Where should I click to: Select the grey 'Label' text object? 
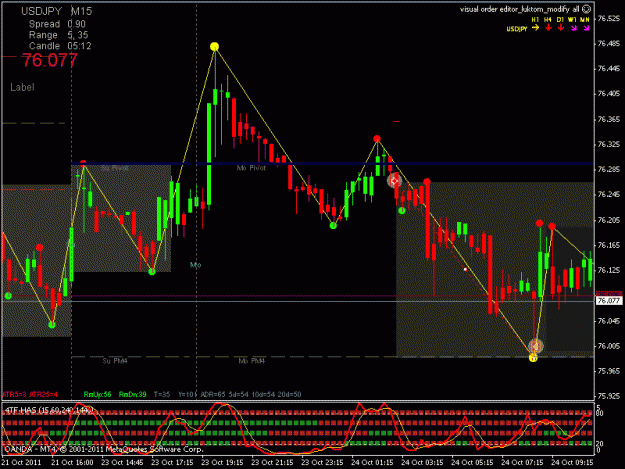22,87
